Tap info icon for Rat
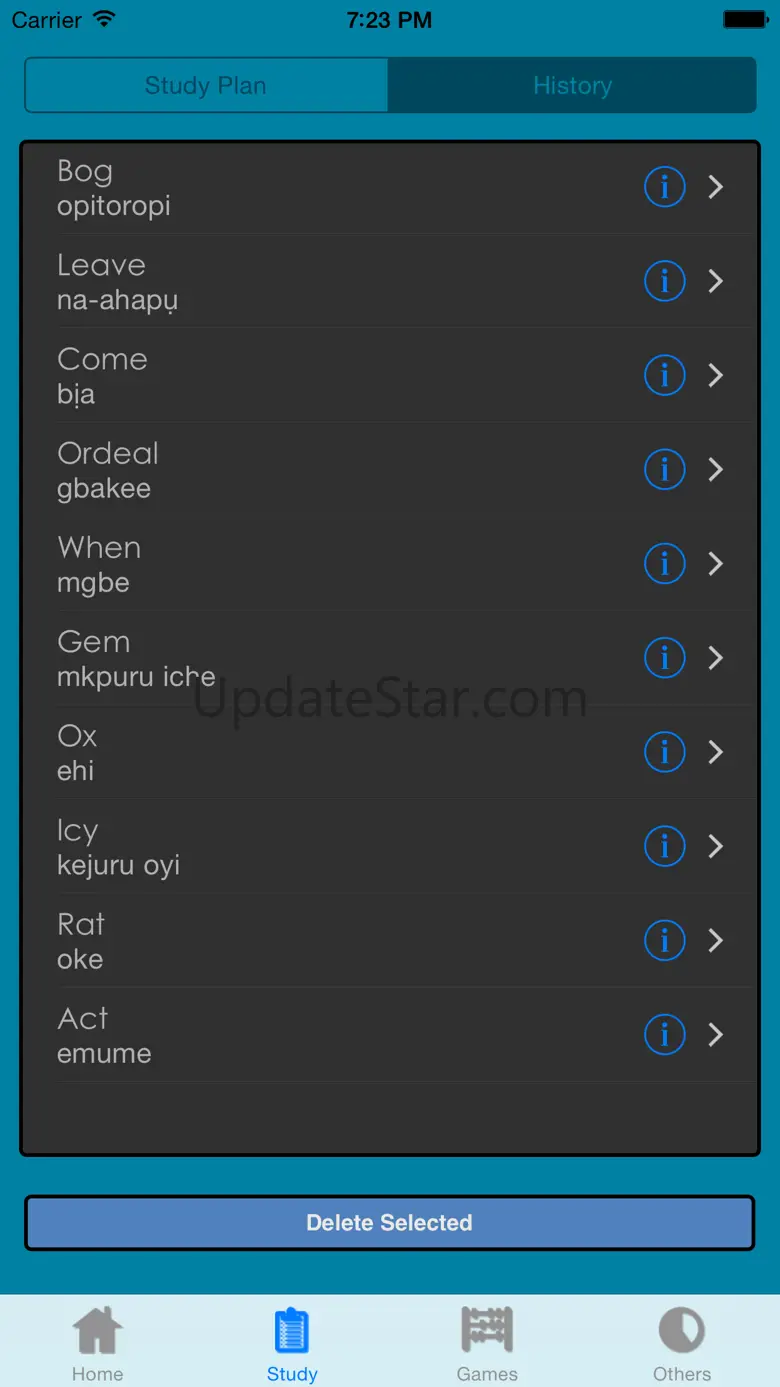The image size is (780, 1387). tap(664, 940)
